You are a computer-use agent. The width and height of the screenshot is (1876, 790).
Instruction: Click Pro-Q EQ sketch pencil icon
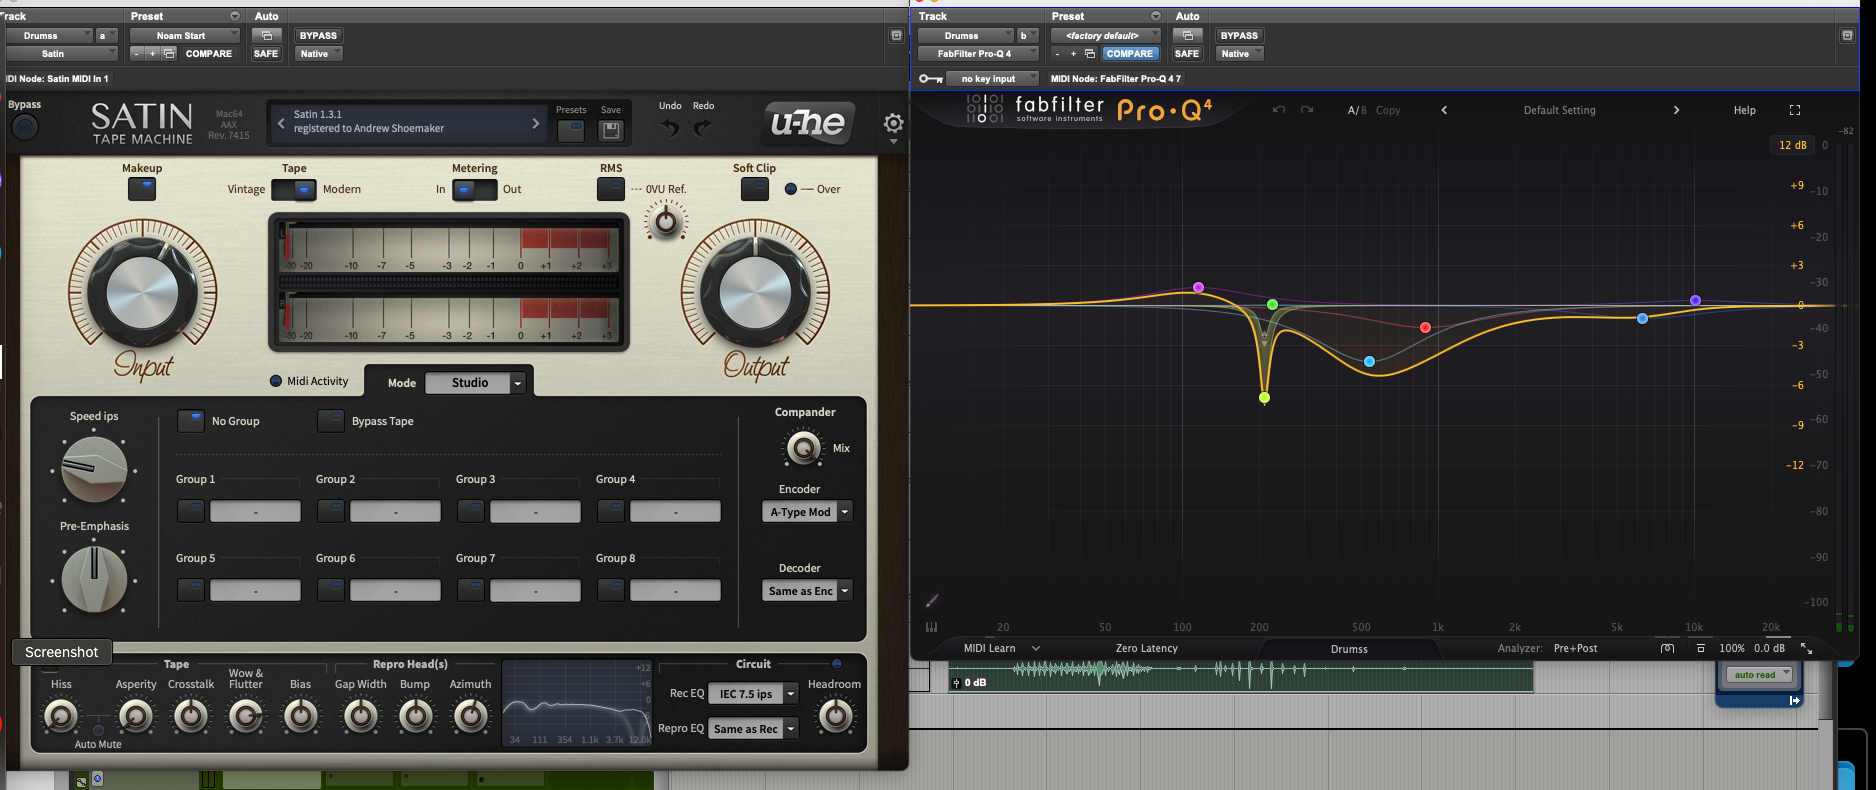click(932, 600)
